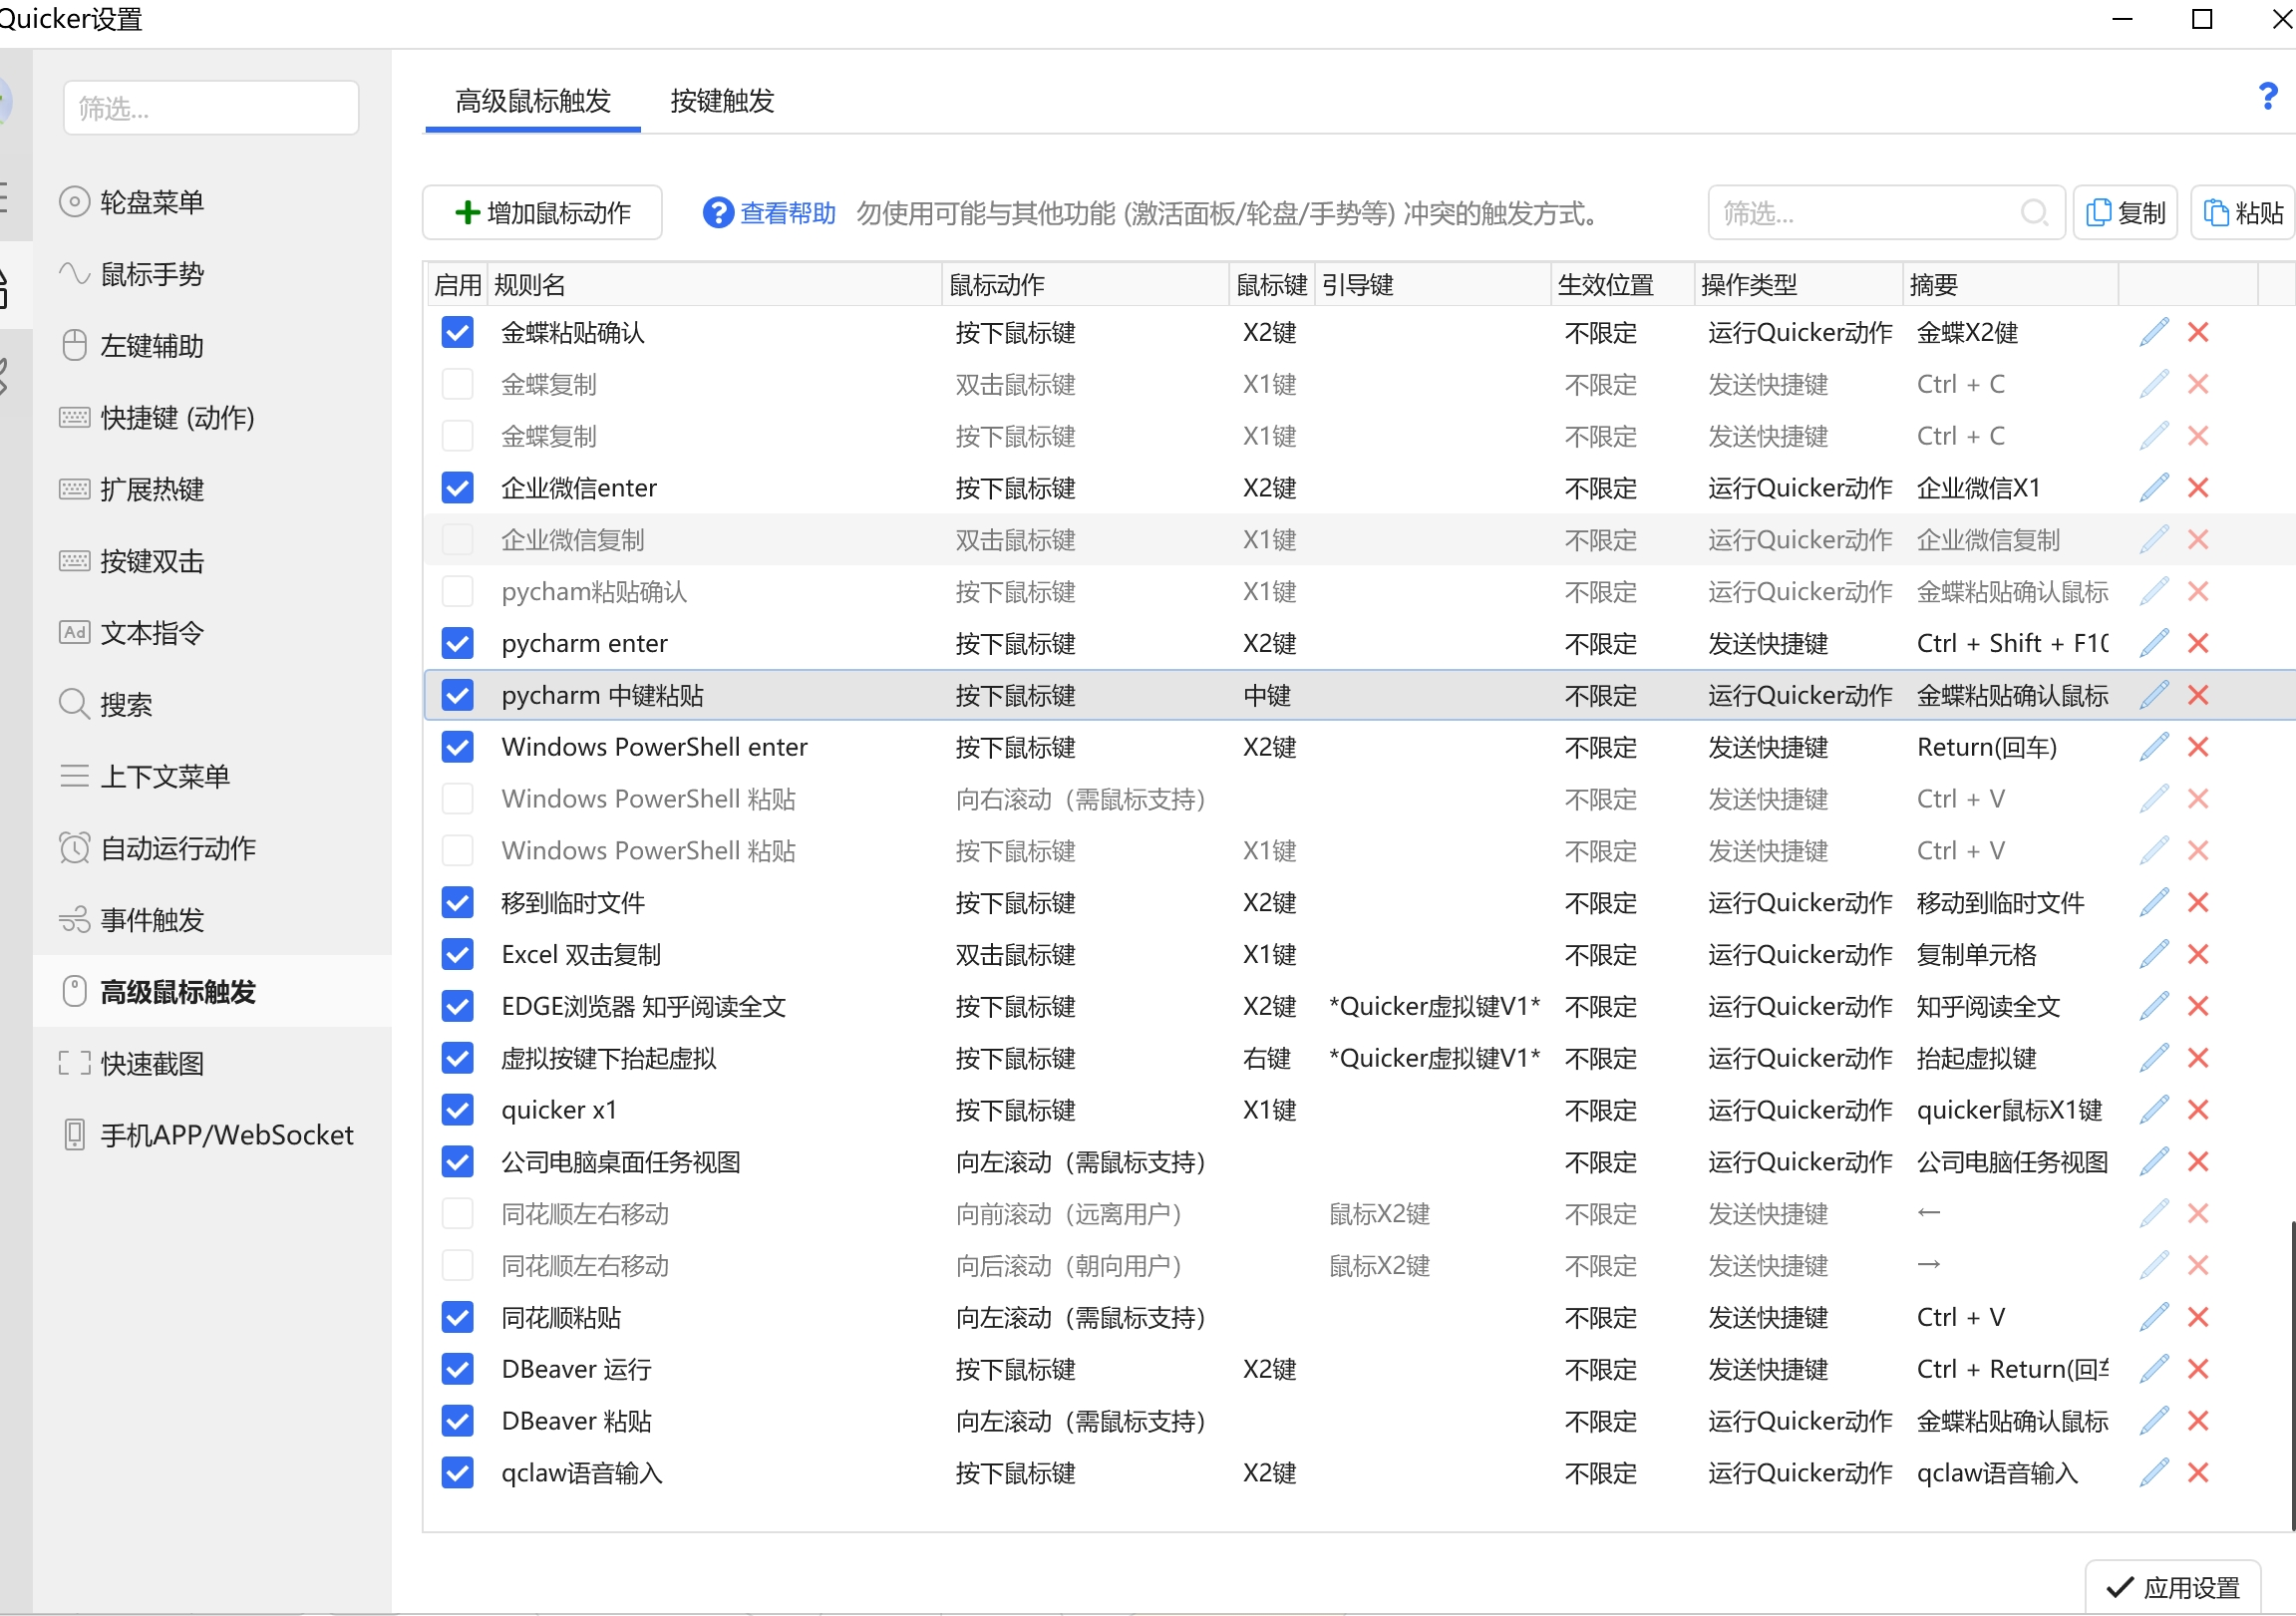
Task: Uncheck the 同花顺粘贴 rule
Action: click(x=458, y=1318)
